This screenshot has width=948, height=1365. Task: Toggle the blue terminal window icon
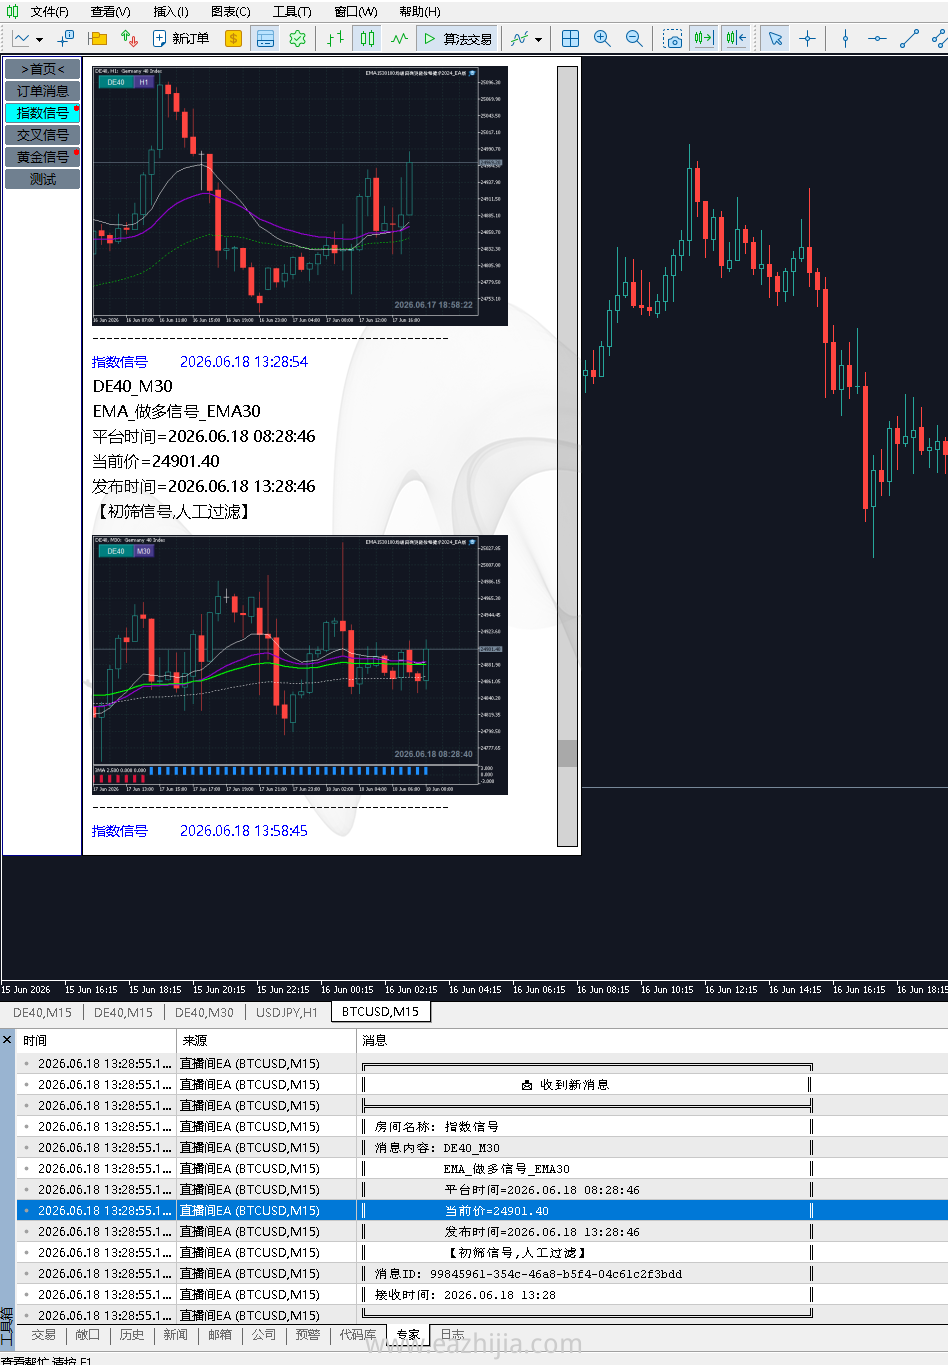(x=266, y=38)
